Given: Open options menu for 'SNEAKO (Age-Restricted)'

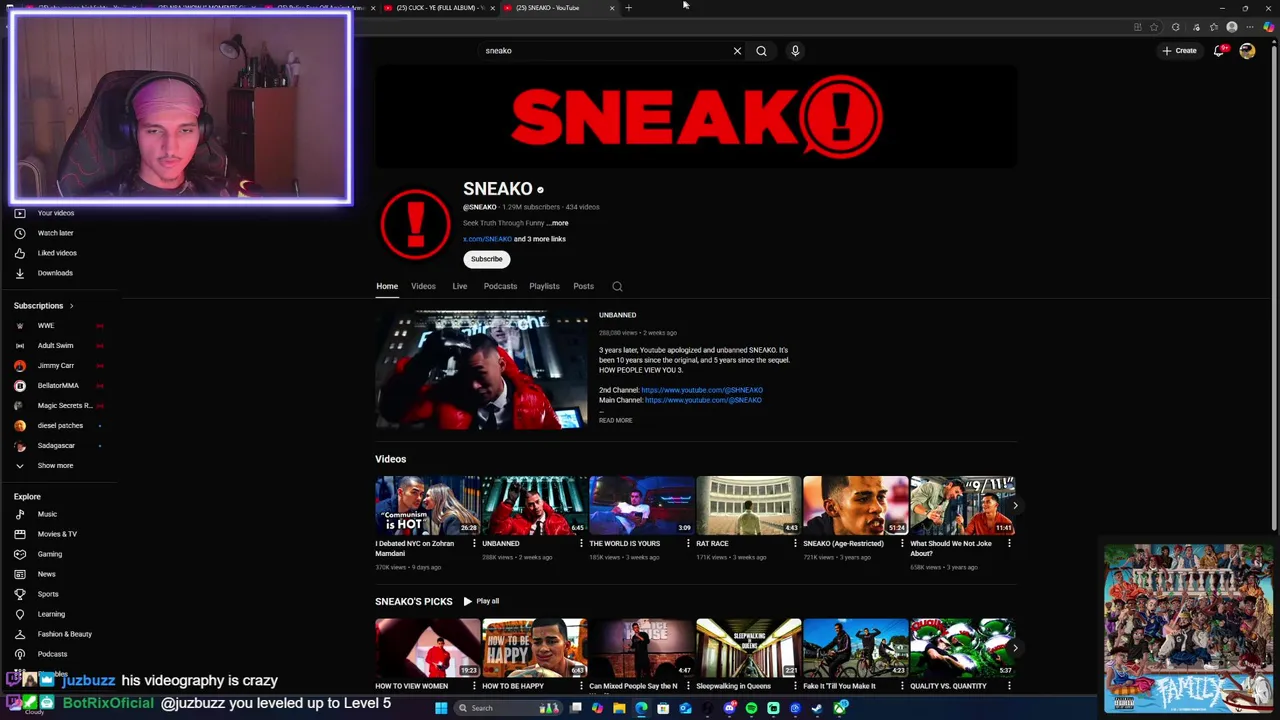Looking at the screenshot, I should pos(901,543).
